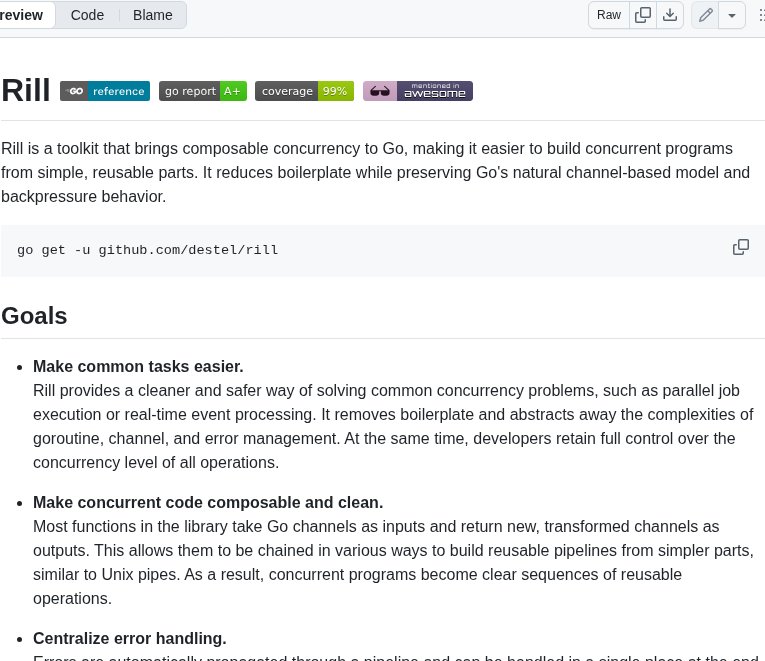Switch to the Preview tab
This screenshot has width=765, height=661.
(22, 15)
